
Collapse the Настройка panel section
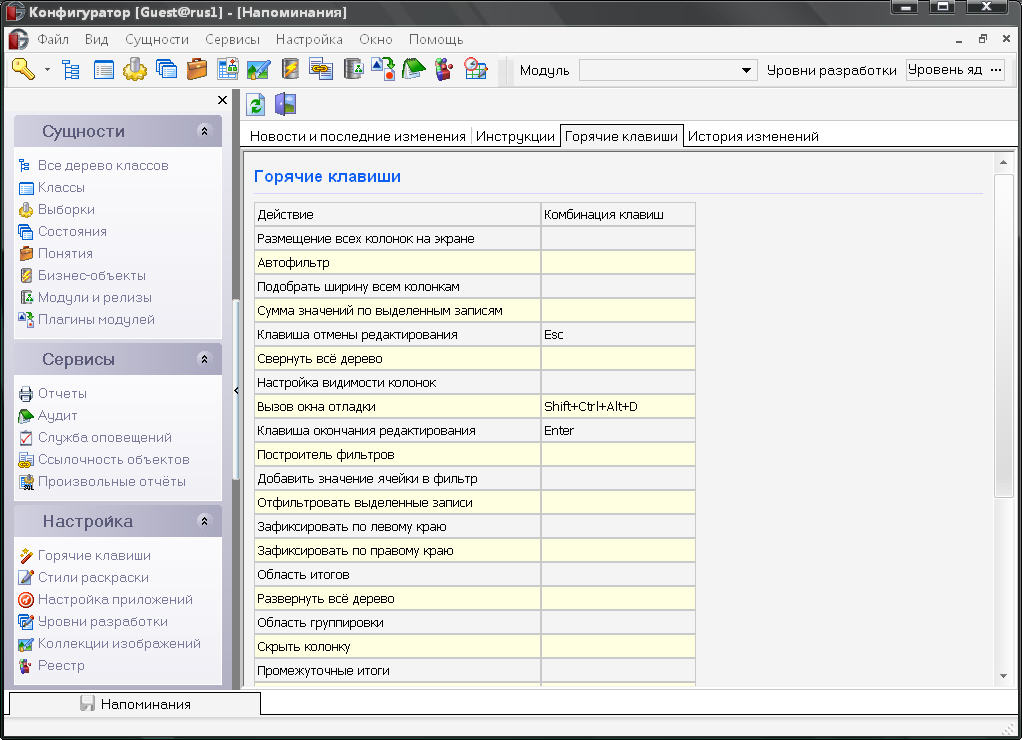coord(204,521)
